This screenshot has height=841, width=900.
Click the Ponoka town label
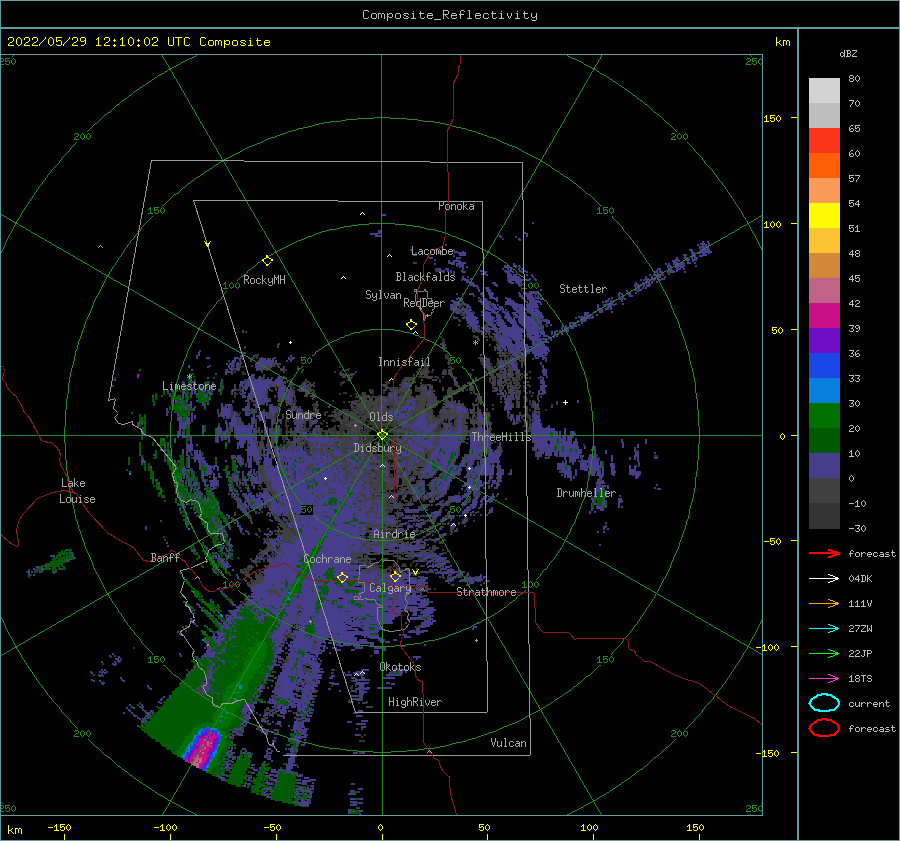[x=456, y=206]
